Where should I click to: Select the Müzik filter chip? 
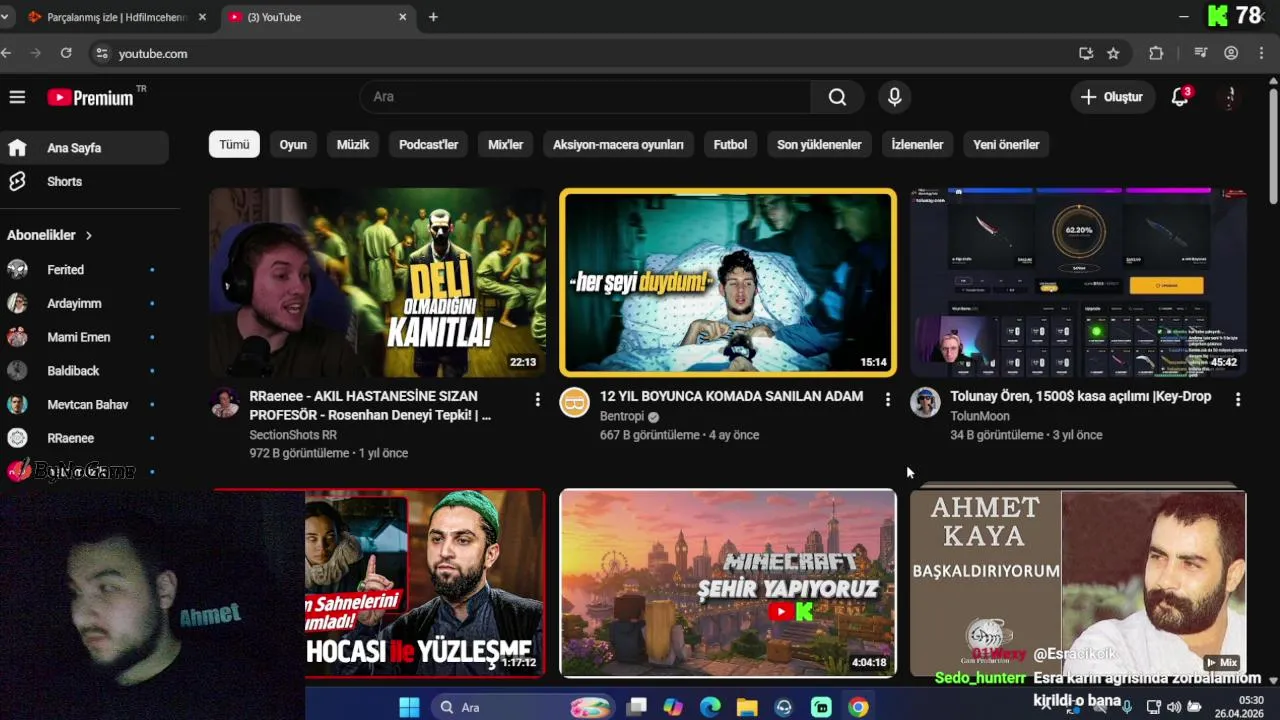click(x=353, y=145)
